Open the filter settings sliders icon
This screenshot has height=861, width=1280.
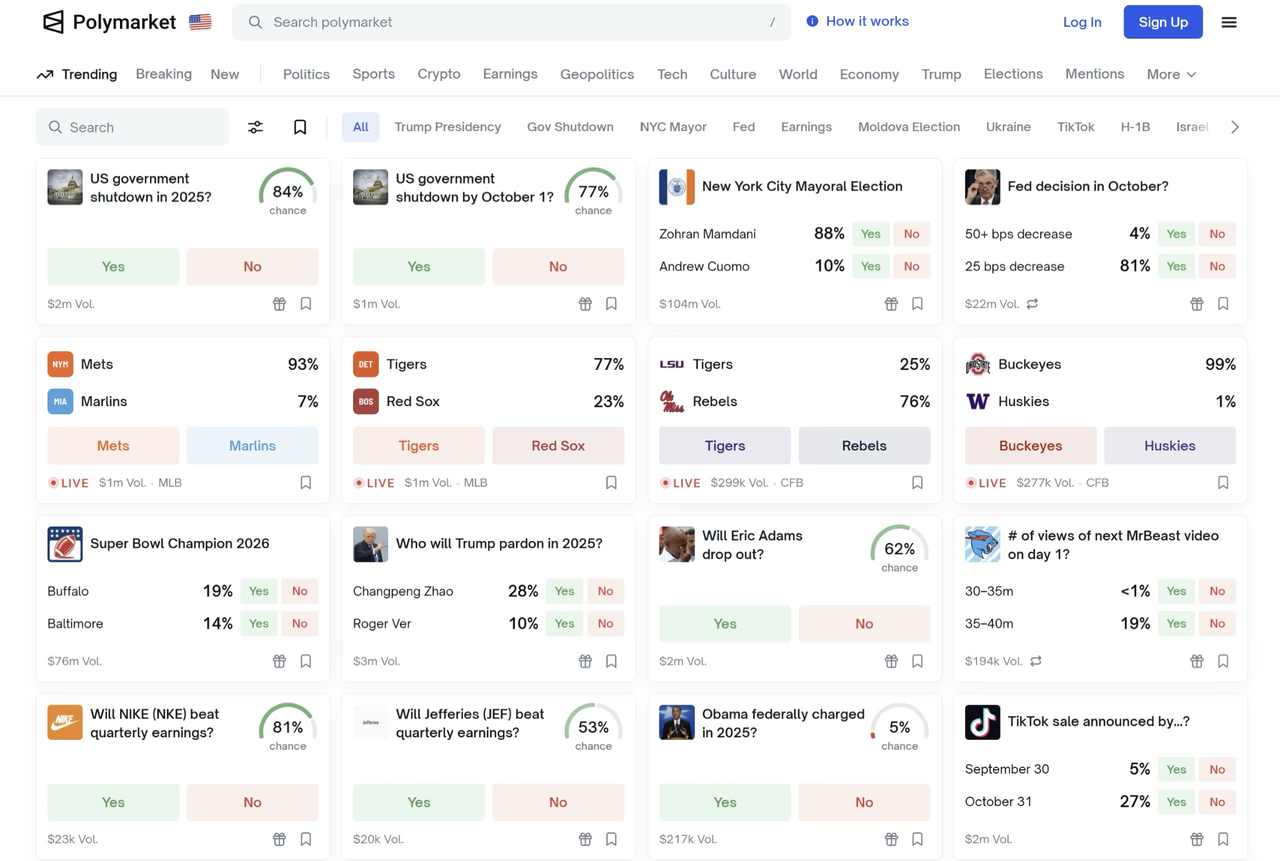256,127
